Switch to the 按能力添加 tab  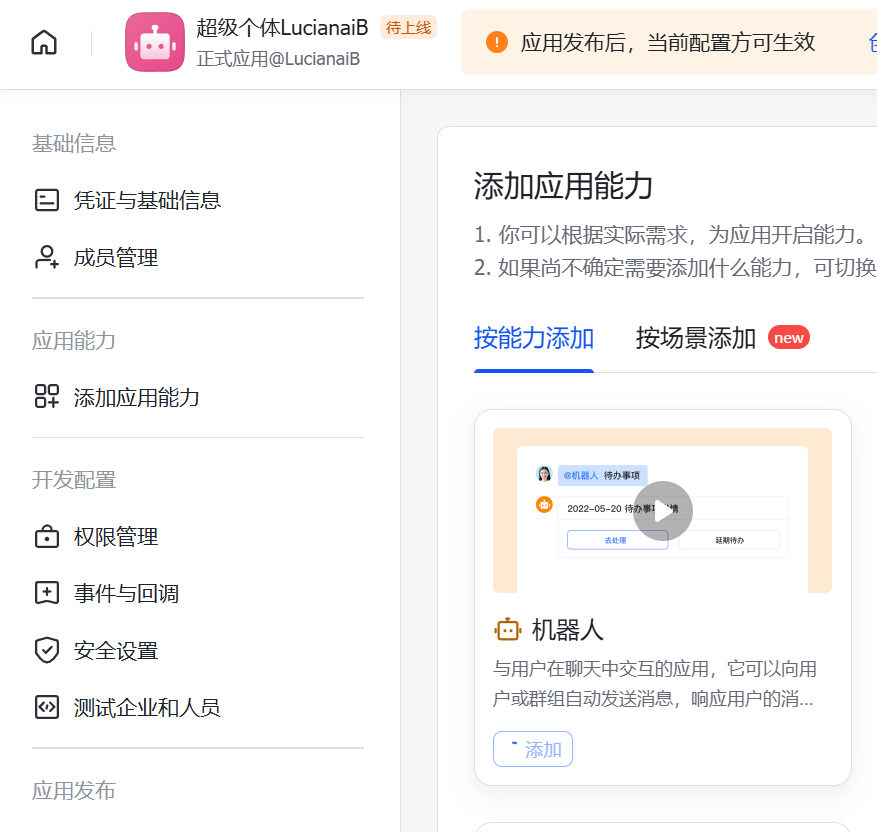[534, 338]
